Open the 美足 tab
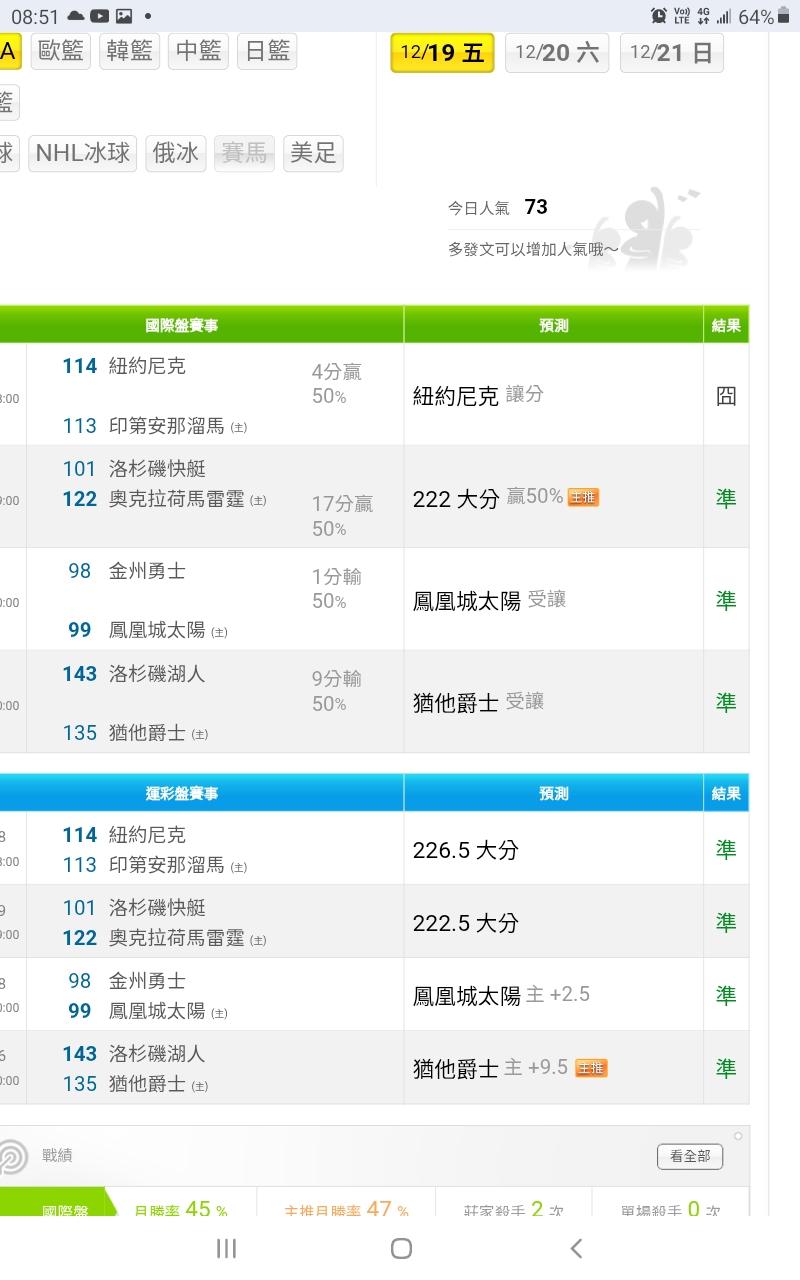The width and height of the screenshot is (800, 1280). tap(313, 153)
